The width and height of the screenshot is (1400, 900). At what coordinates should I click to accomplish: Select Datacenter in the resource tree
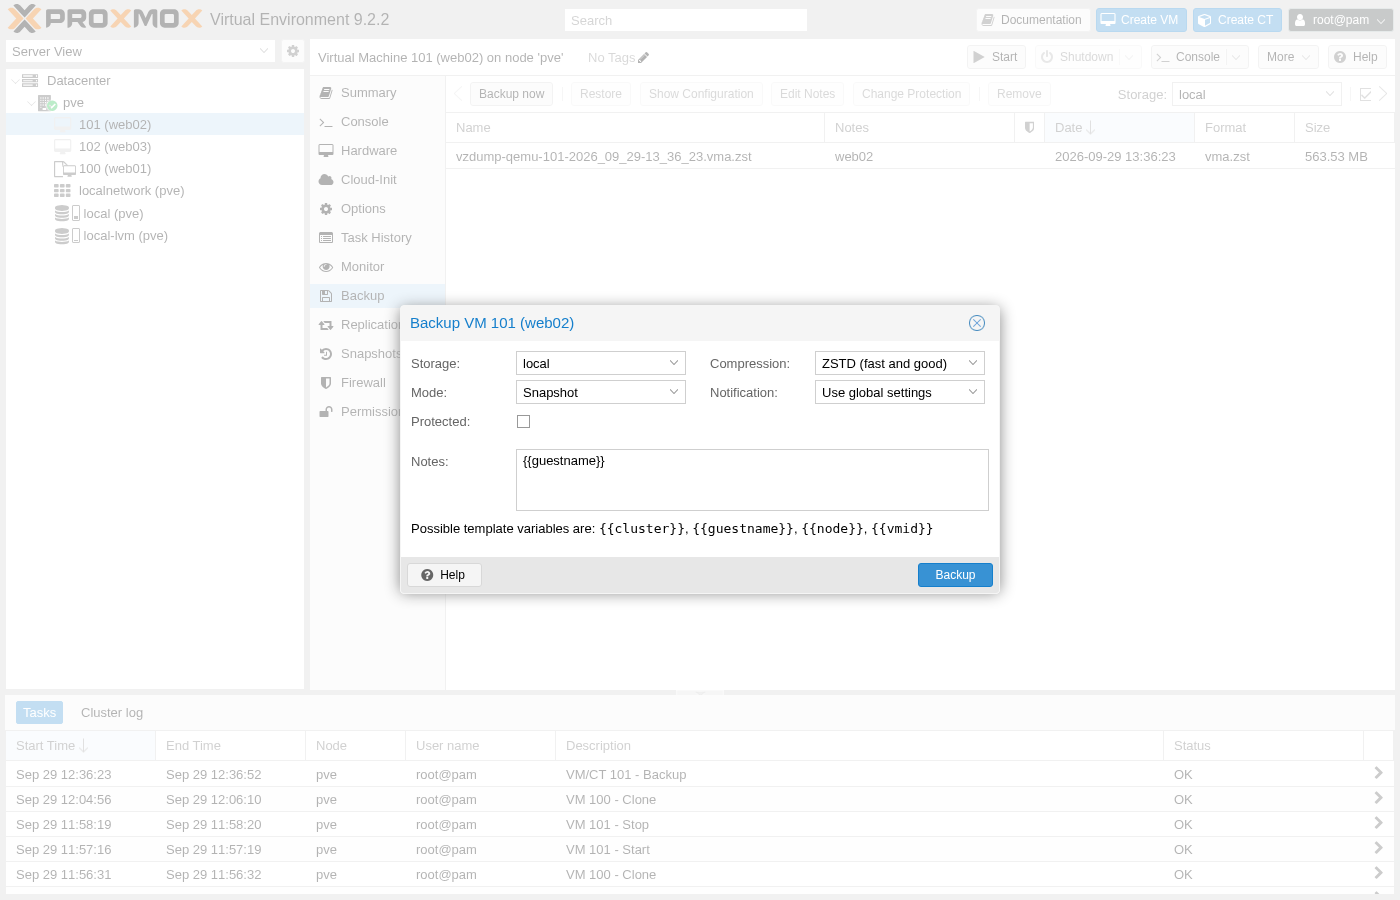[x=78, y=81]
